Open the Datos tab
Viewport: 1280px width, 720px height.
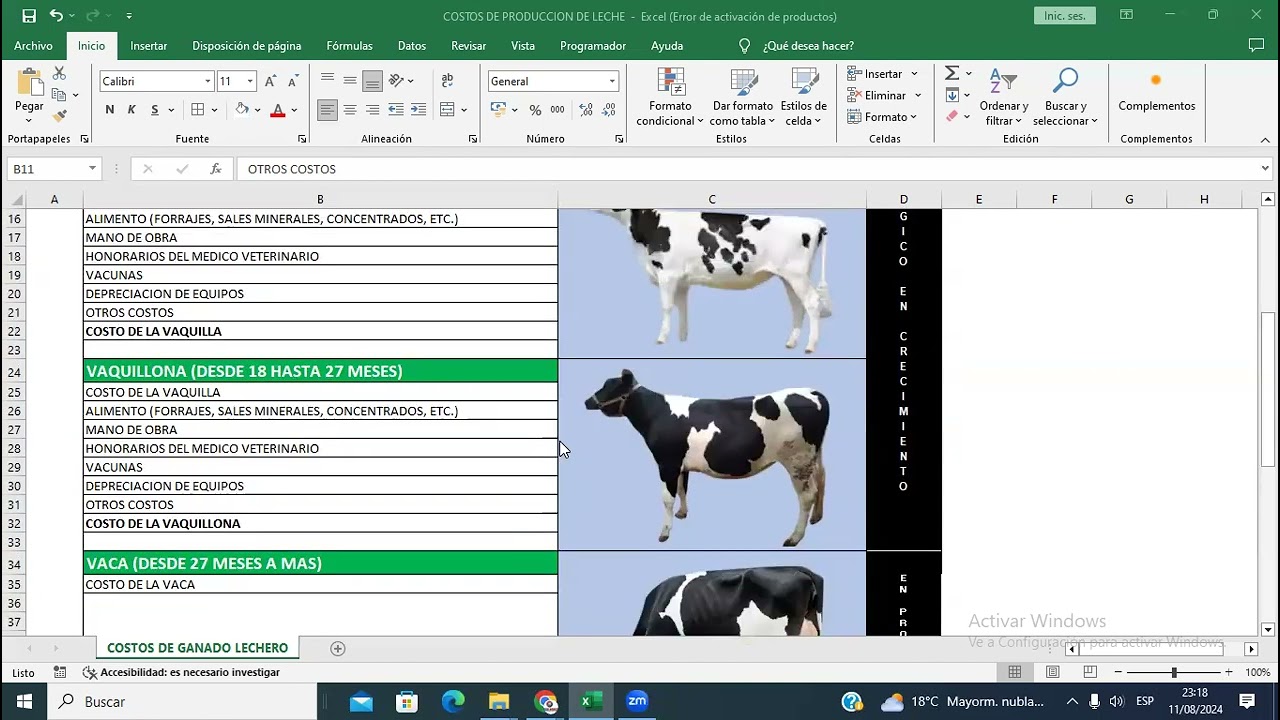pyautogui.click(x=412, y=46)
